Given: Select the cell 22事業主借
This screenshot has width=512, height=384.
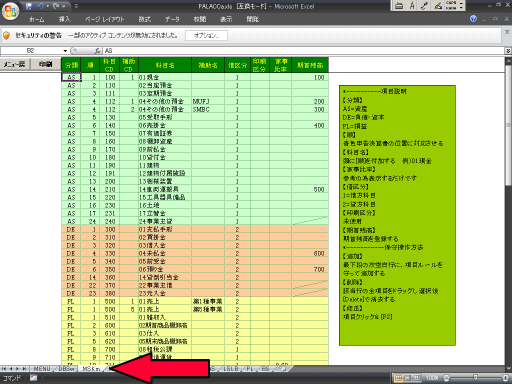Looking at the screenshot, I should (165, 285).
